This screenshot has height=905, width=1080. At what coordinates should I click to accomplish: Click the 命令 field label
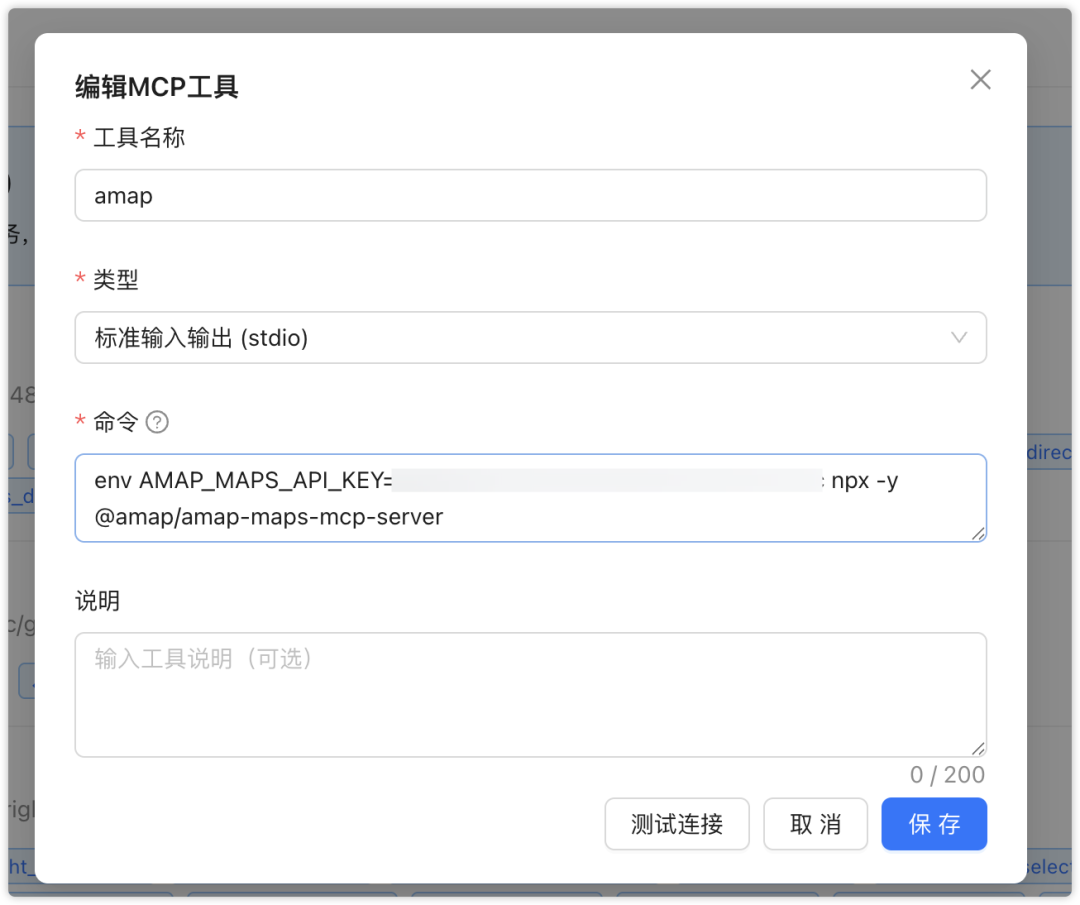pyautogui.click(x=116, y=422)
